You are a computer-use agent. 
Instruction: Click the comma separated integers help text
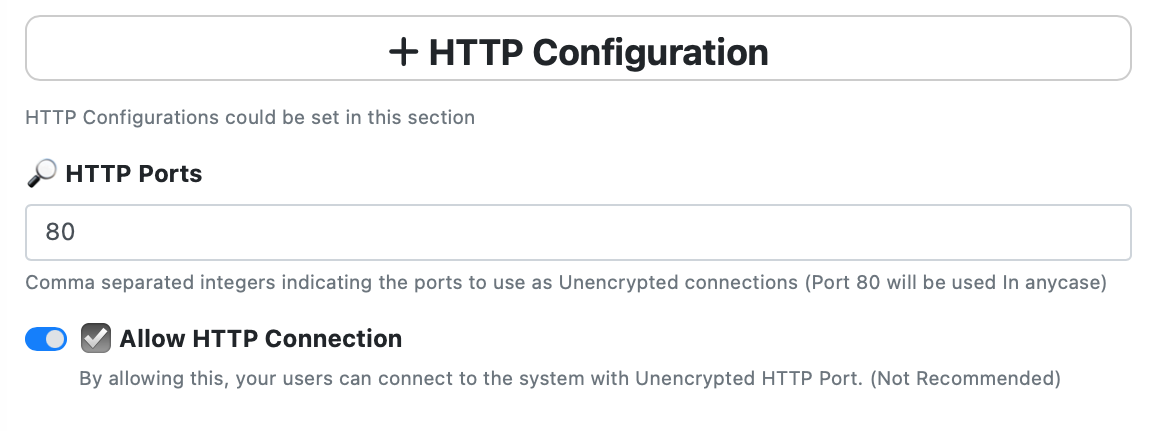pyautogui.click(x=566, y=283)
